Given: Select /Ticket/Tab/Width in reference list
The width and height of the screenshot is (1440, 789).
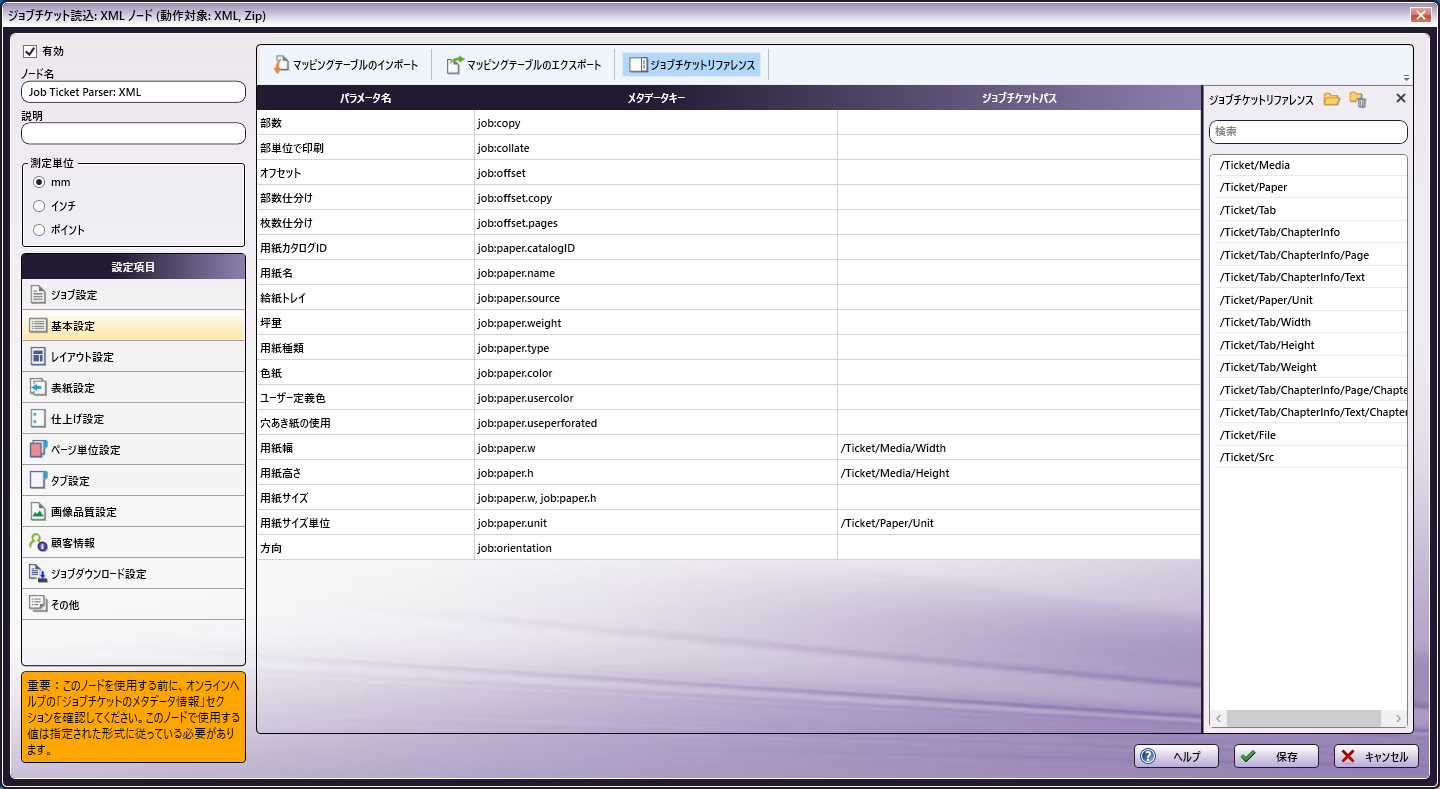Looking at the screenshot, I should point(1310,322).
